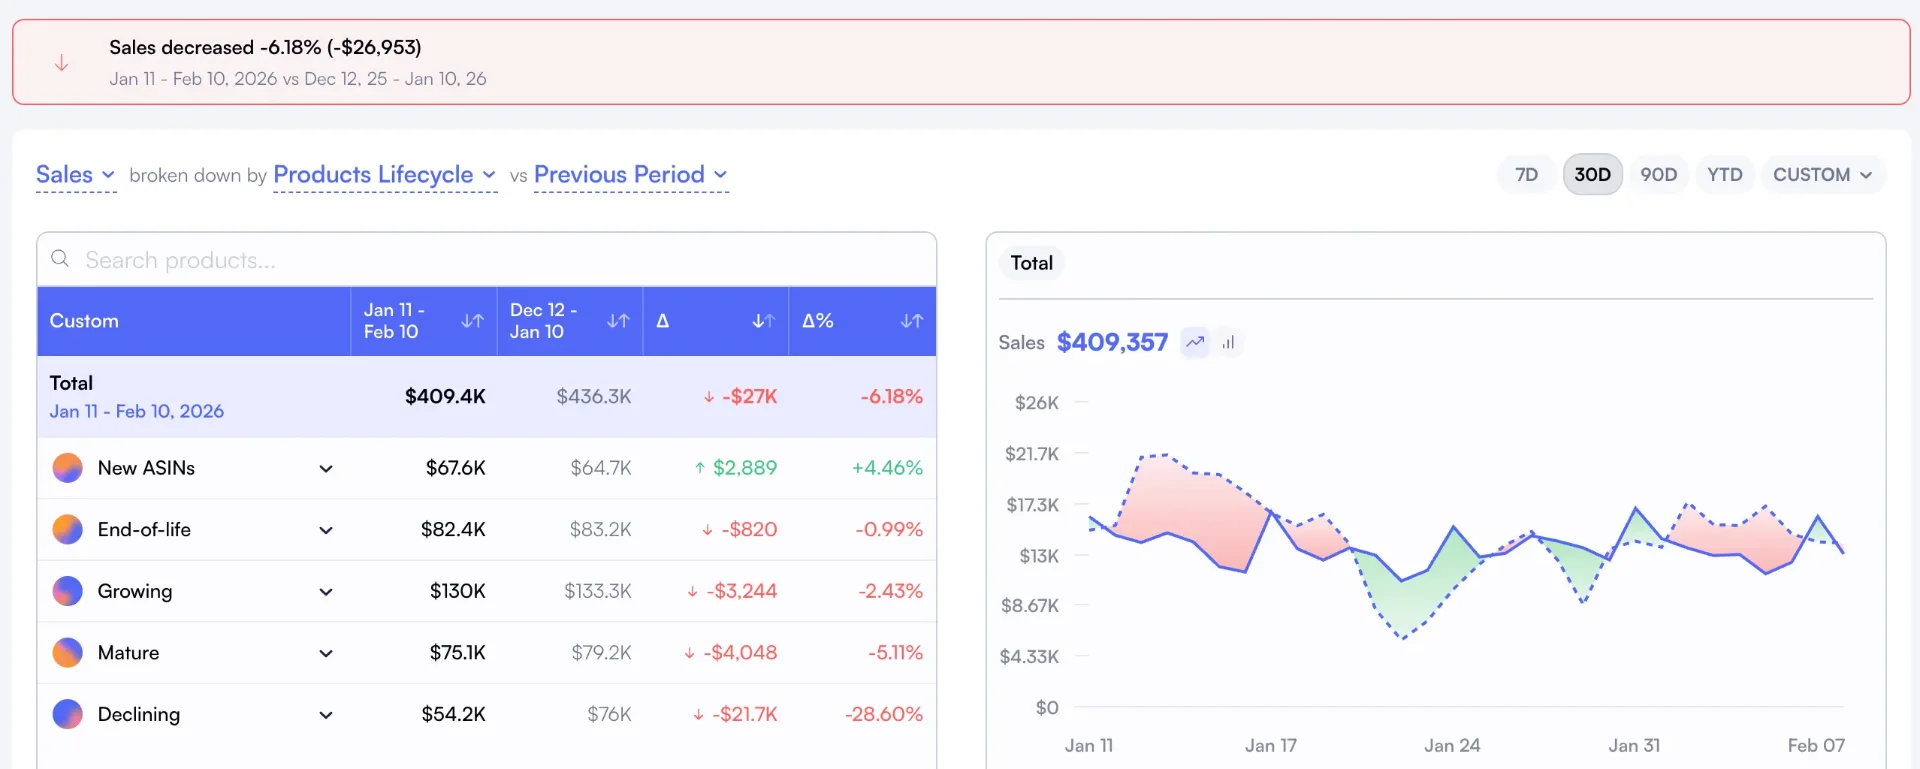Screen dimensions: 1920x769
Task: Expand the End-of-life row
Action: click(x=326, y=530)
